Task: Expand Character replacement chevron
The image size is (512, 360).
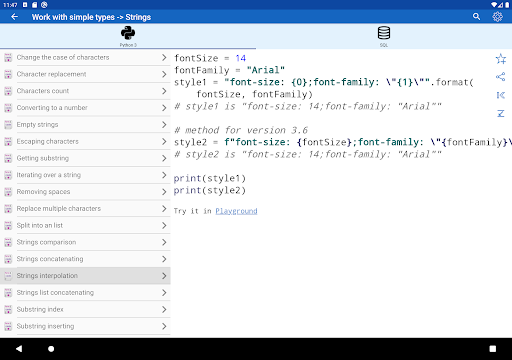Action: pos(164,74)
